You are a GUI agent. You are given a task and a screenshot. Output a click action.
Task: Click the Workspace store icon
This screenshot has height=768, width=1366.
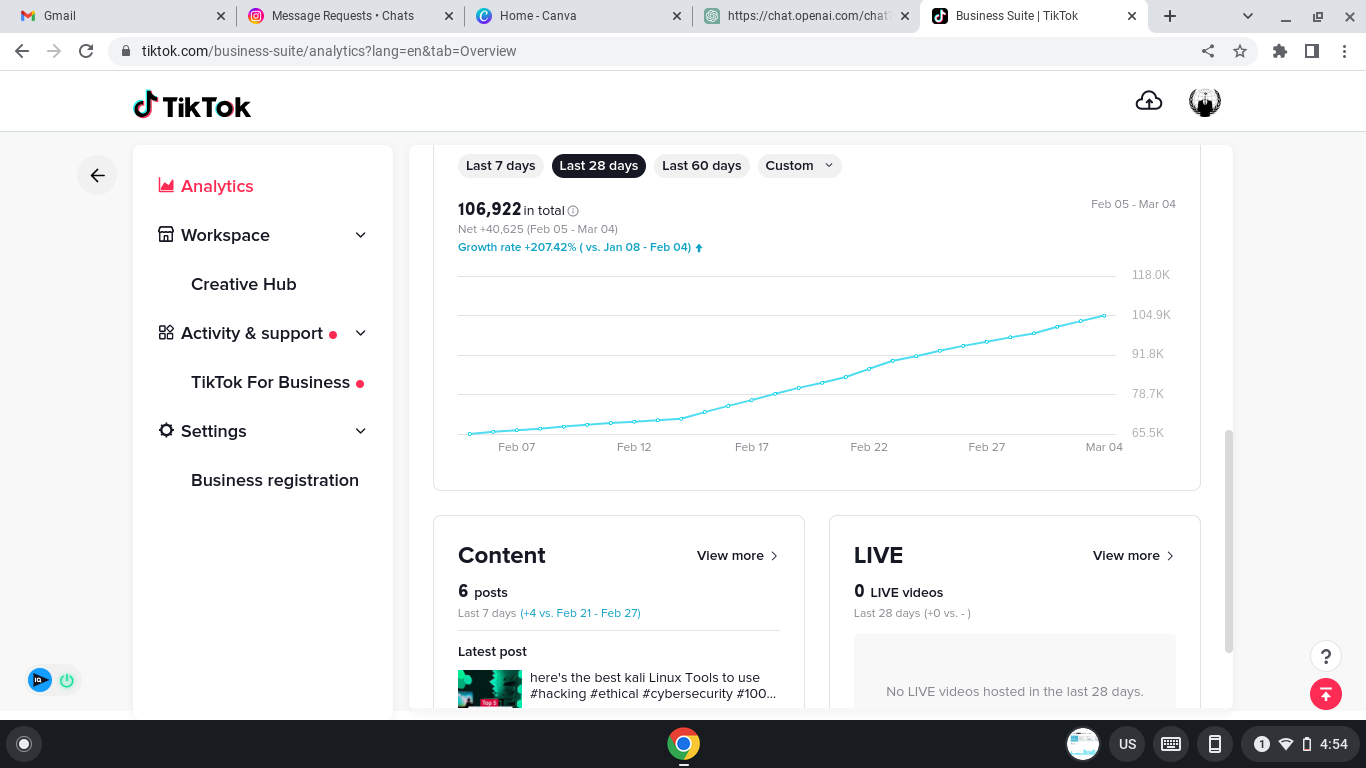coord(166,235)
